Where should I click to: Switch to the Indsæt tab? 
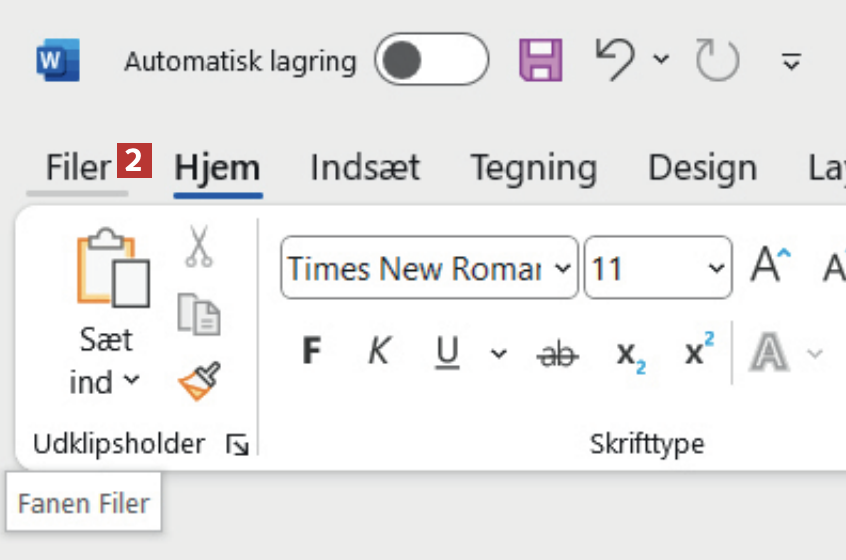(365, 168)
